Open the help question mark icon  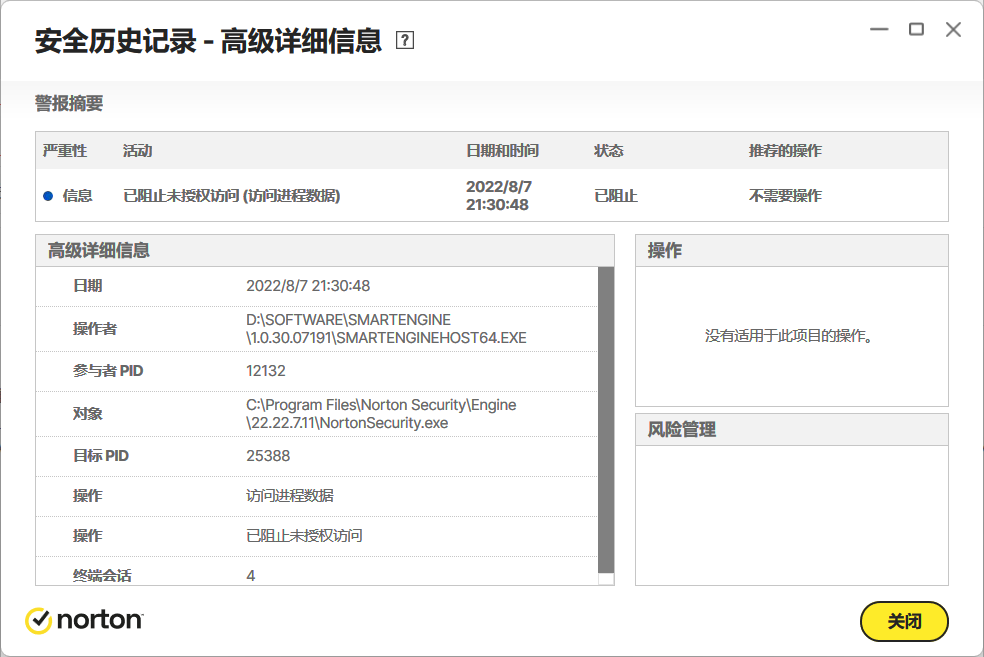point(405,41)
